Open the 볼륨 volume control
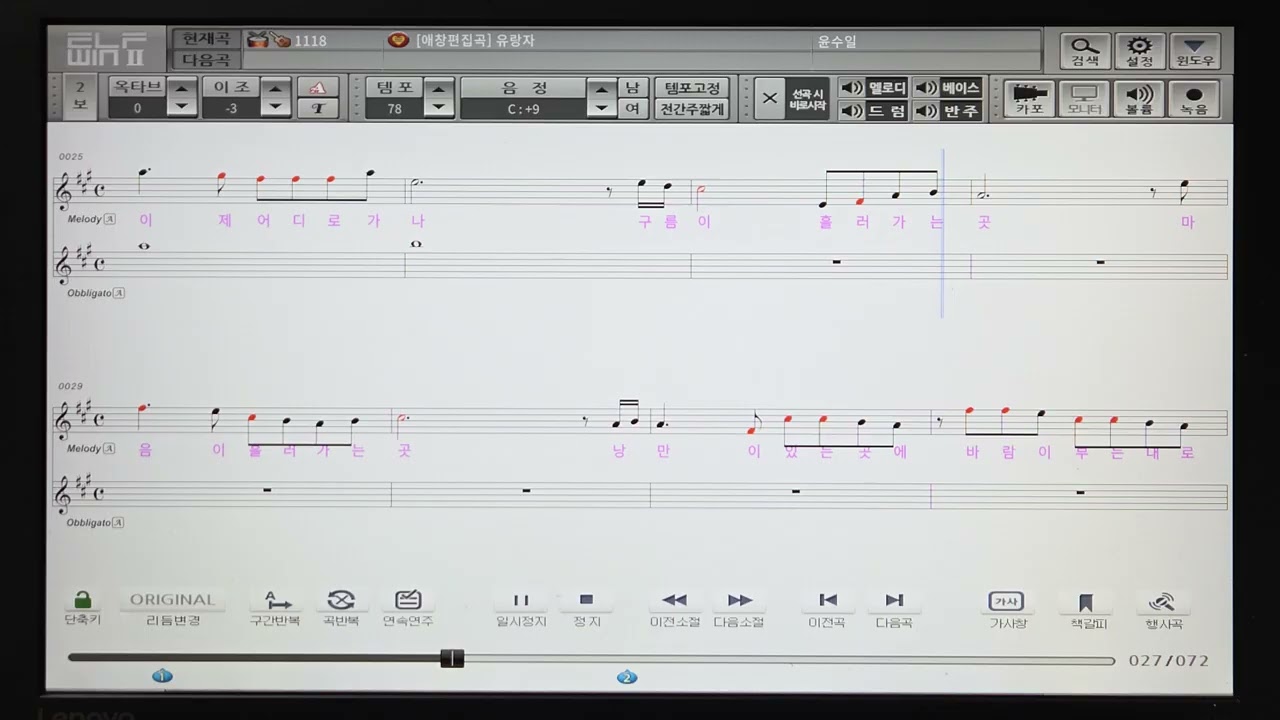1280x720 pixels. pos(1139,99)
